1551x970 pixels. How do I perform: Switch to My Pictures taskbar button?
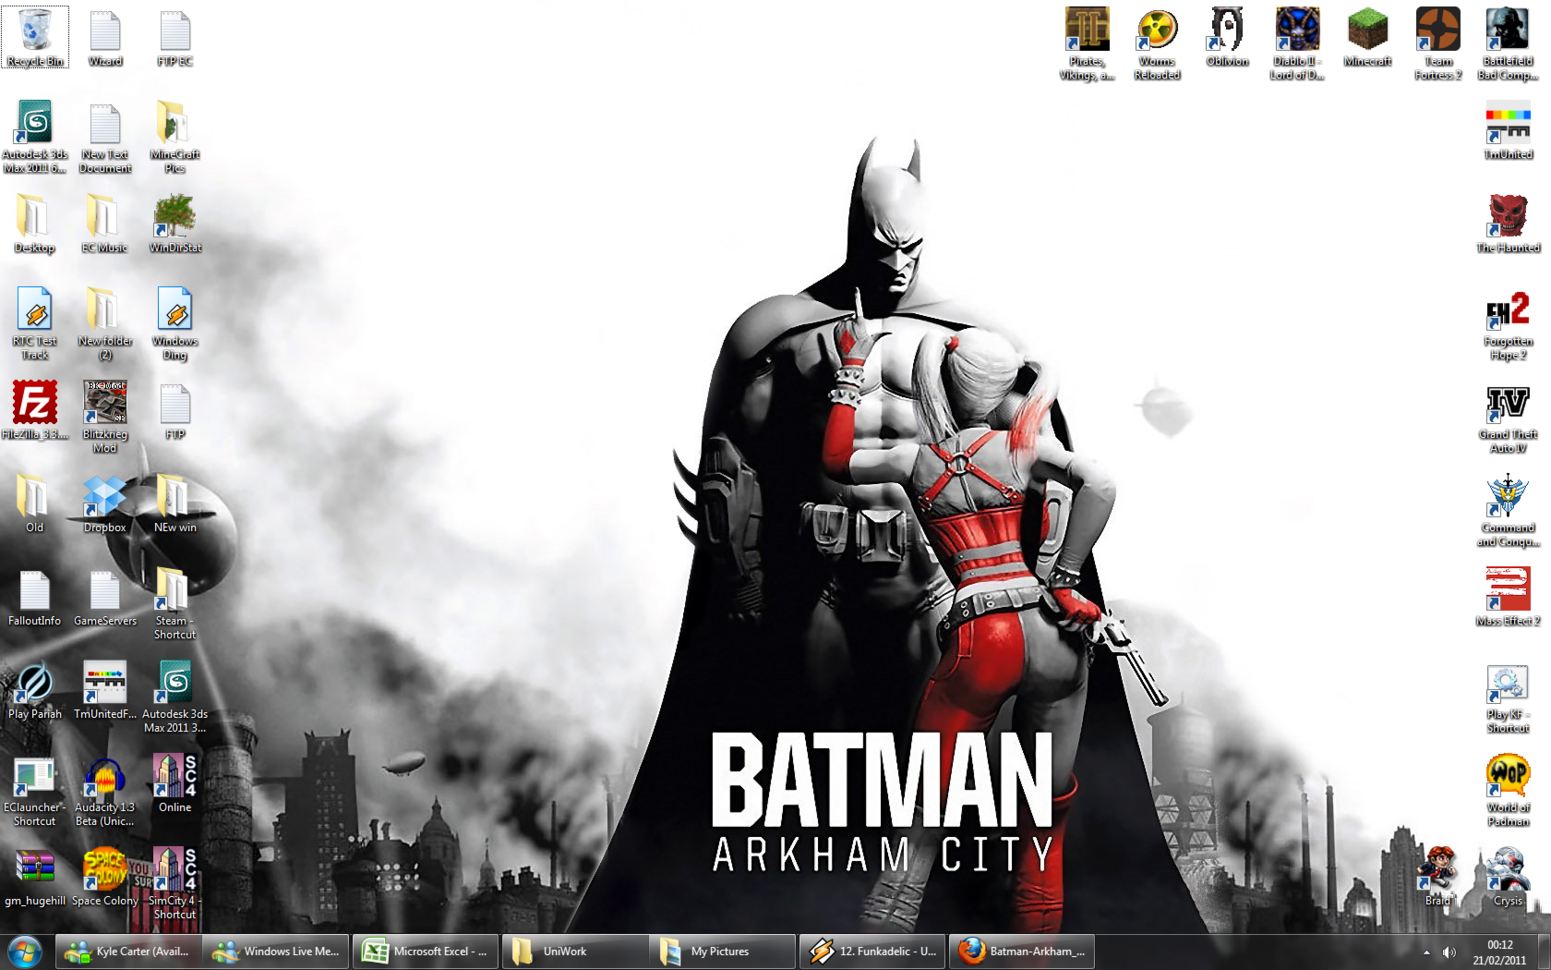coord(723,951)
